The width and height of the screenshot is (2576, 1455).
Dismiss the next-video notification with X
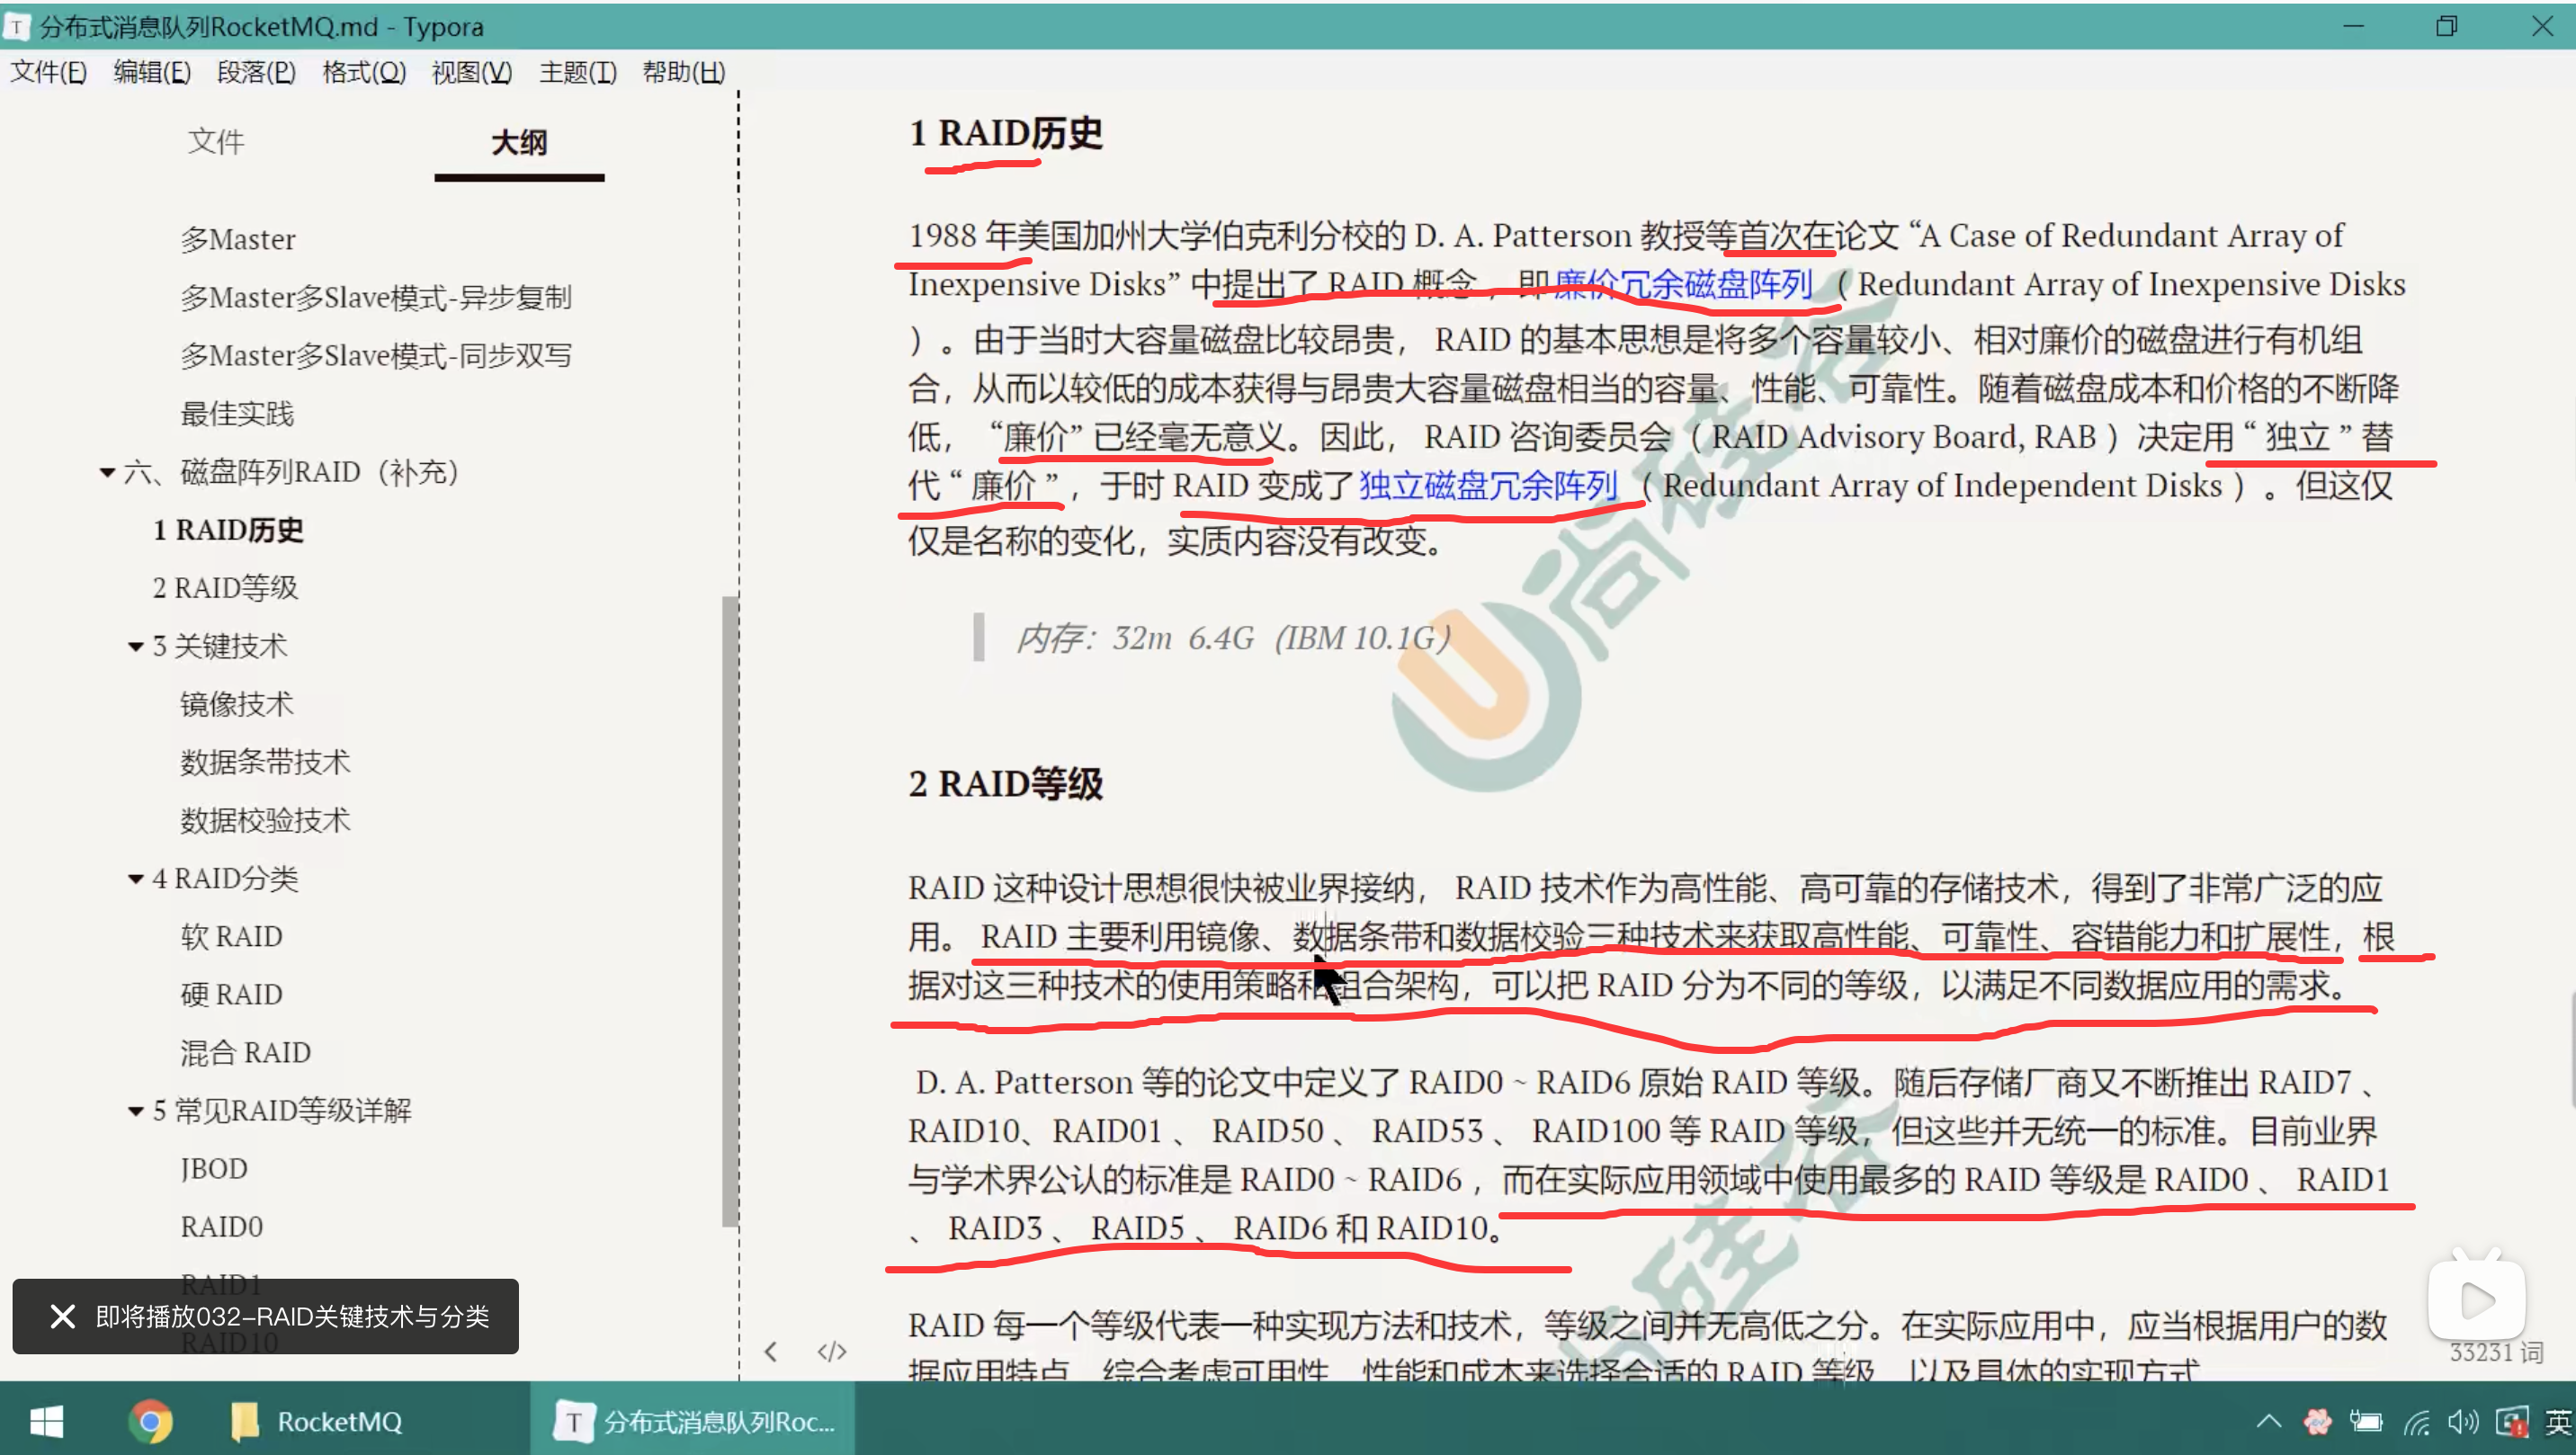click(62, 1316)
